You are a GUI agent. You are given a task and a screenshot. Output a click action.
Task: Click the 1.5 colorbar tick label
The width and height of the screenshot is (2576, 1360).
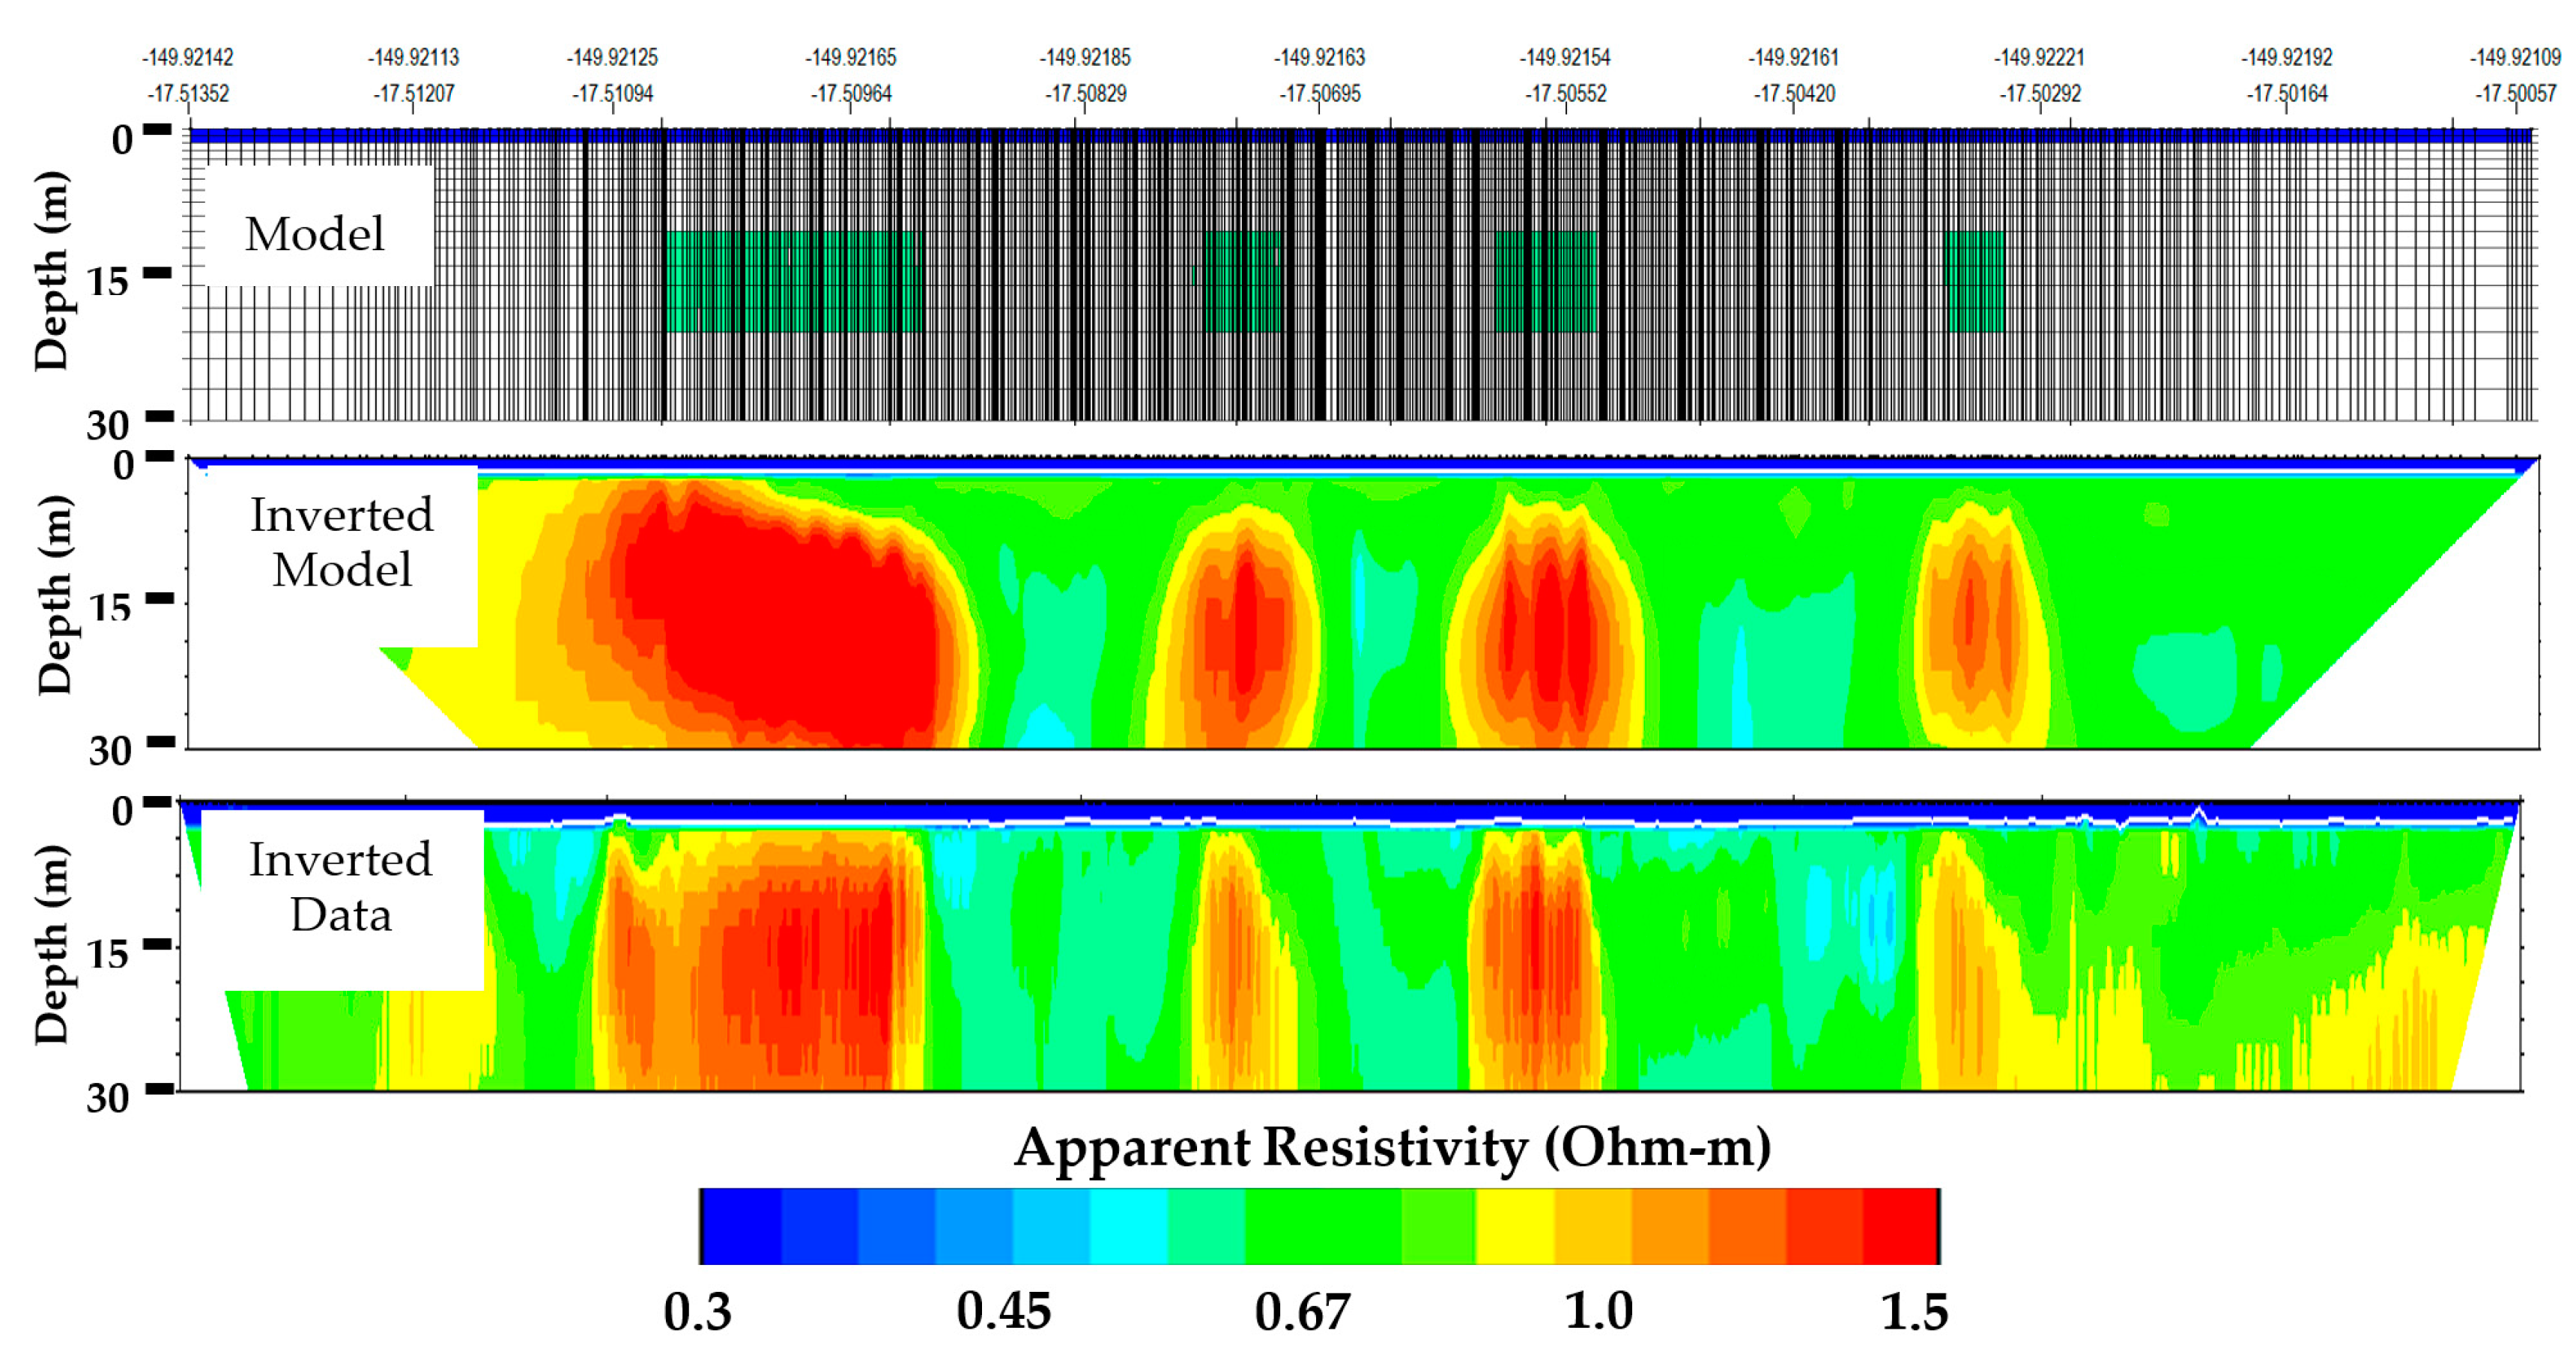click(x=1914, y=1311)
